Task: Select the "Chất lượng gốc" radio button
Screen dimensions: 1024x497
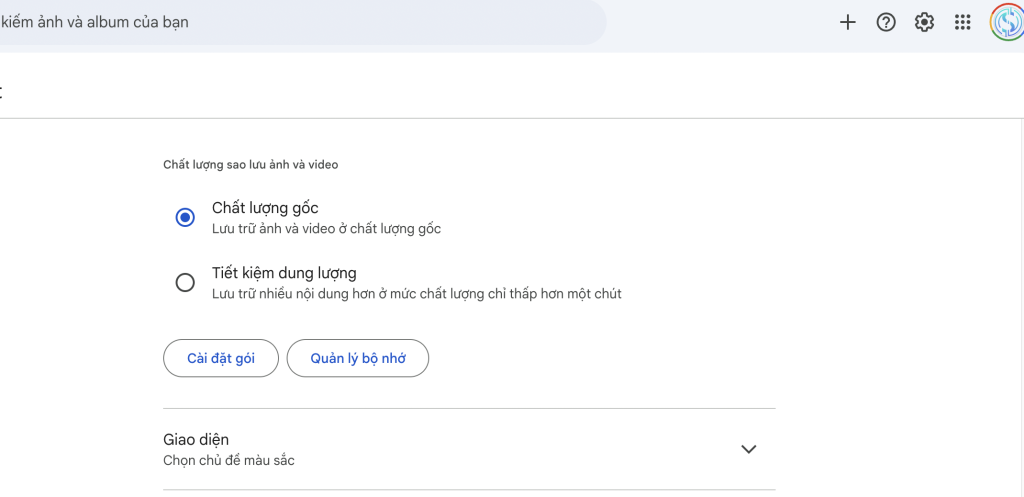Action: click(x=185, y=218)
